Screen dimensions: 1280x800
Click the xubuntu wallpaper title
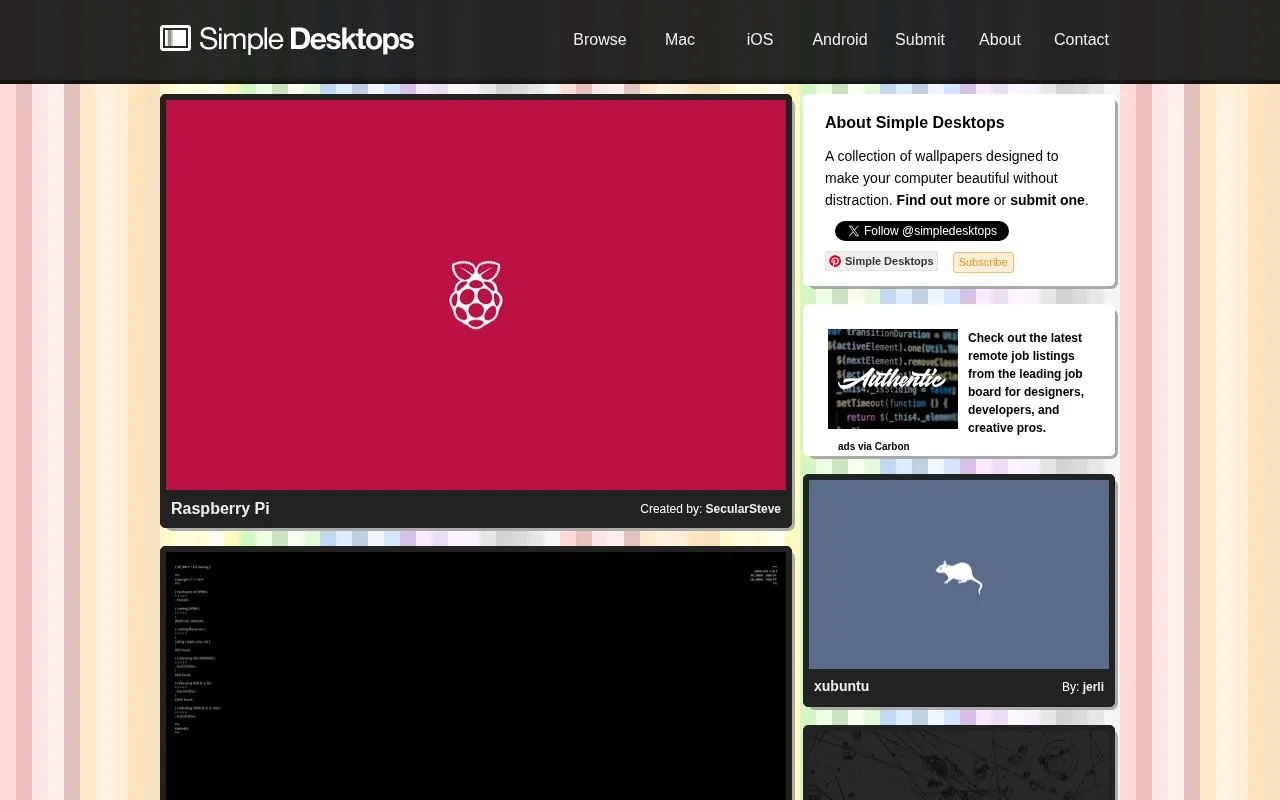tap(841, 686)
